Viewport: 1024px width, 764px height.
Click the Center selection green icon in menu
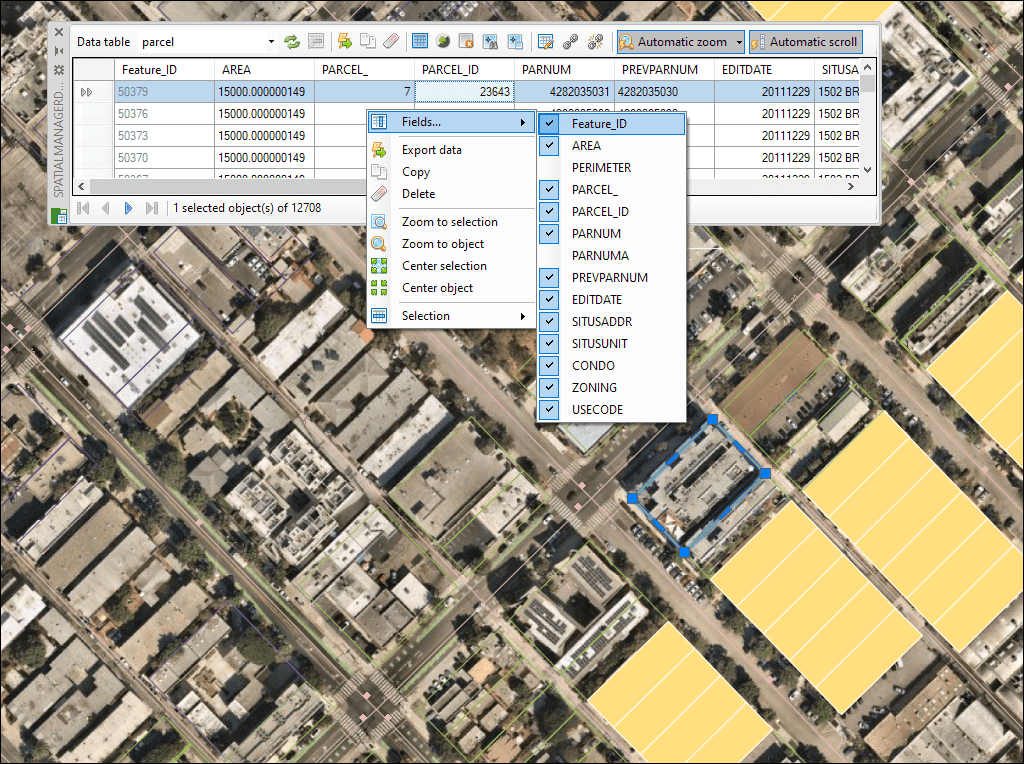[x=379, y=266]
